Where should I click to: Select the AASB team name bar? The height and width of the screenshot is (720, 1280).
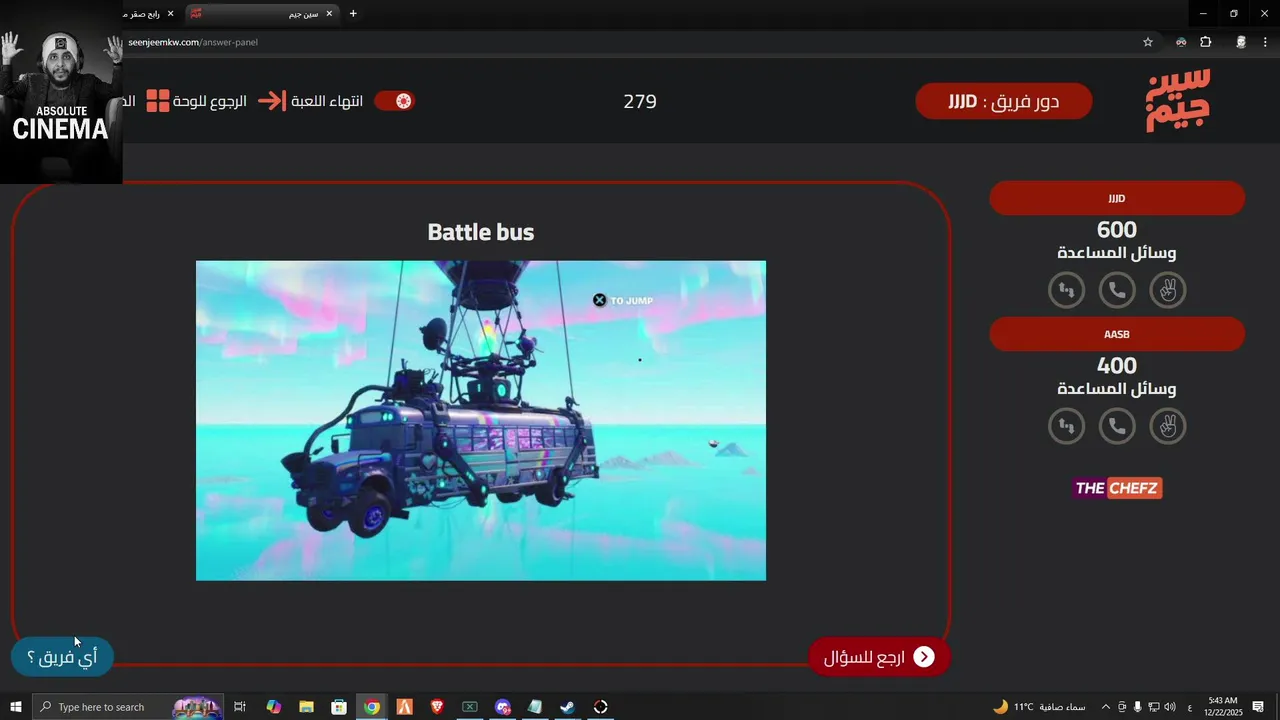[x=1117, y=334]
